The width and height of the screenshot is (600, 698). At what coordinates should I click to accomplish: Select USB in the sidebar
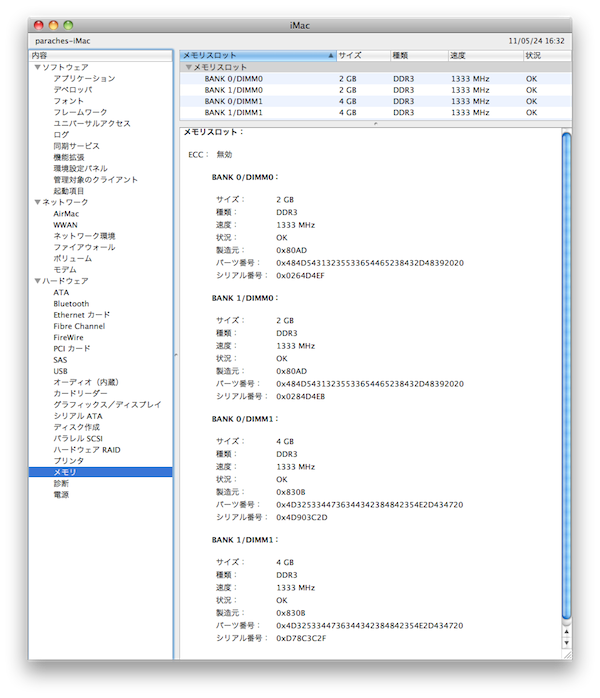point(61,371)
